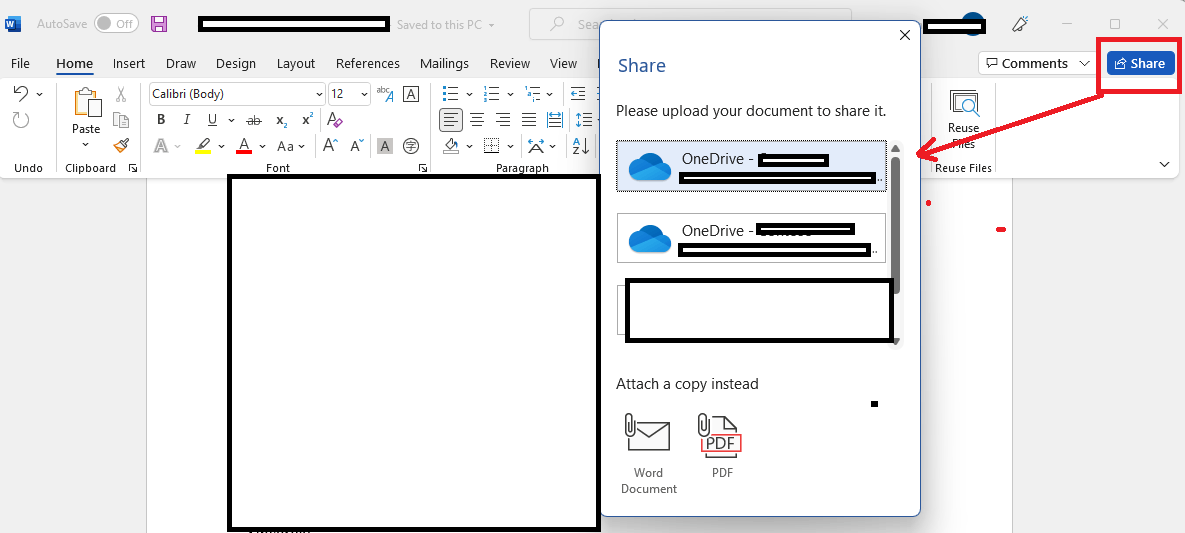Screen dimensions: 1185x533
Task: Toggle Italic formatting
Action: tap(187, 119)
